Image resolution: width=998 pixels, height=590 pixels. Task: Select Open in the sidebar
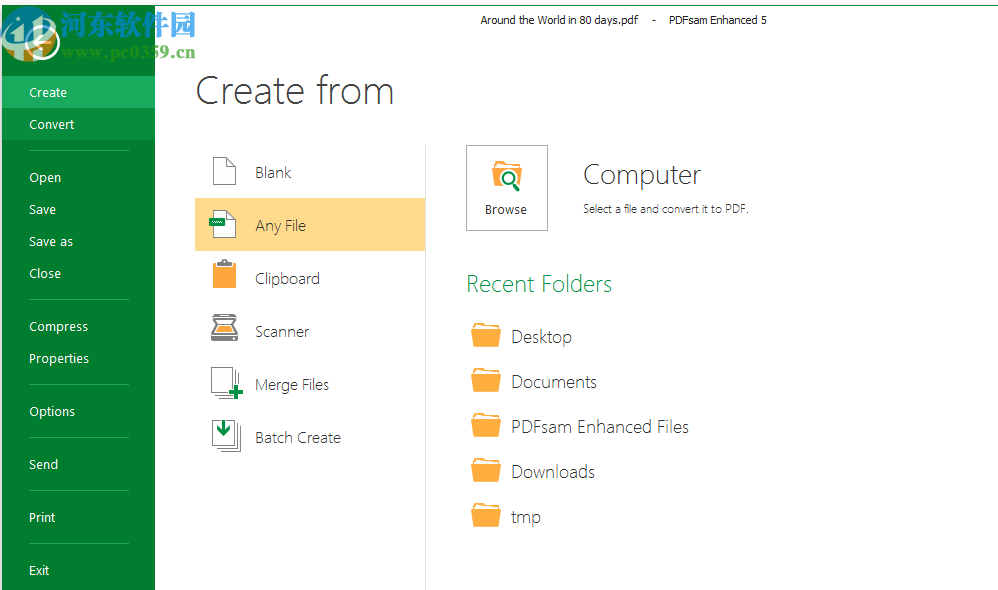pos(45,178)
